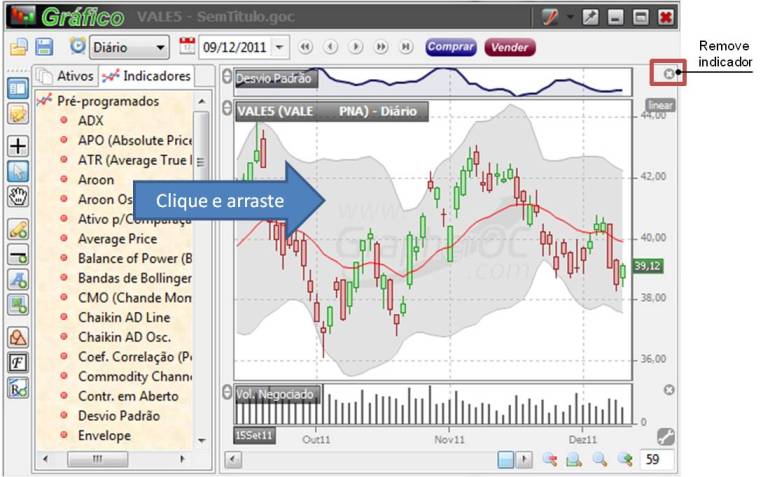763x477 pixels.
Task: Fast-forward several periods
Action: [381, 47]
